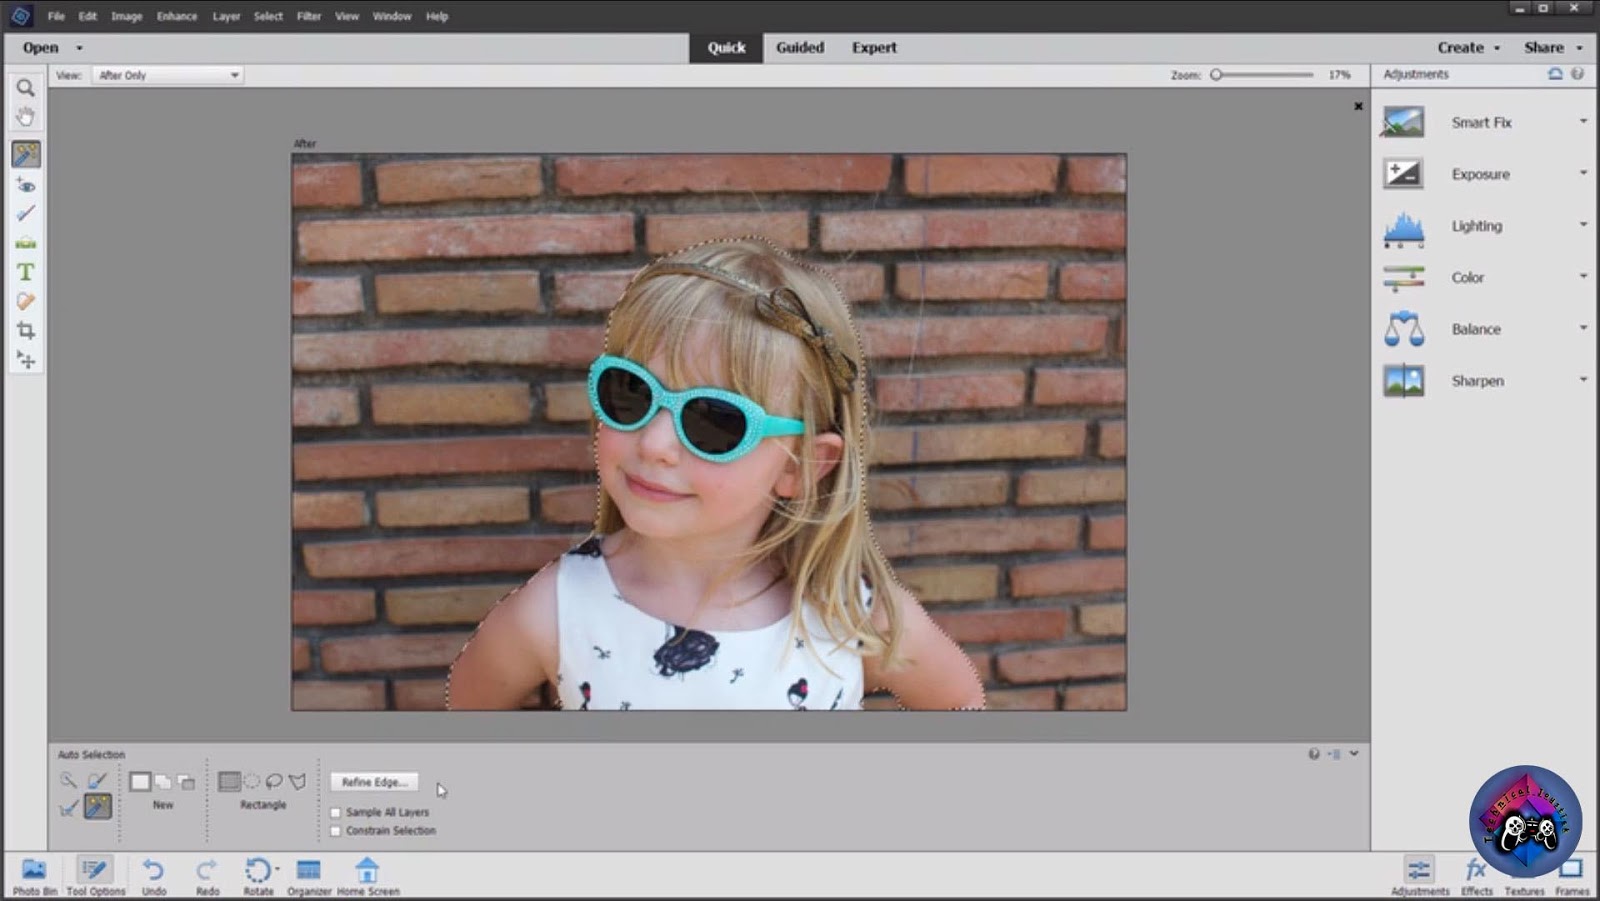
Task: Click the Refine Edge button
Action: coord(374,782)
